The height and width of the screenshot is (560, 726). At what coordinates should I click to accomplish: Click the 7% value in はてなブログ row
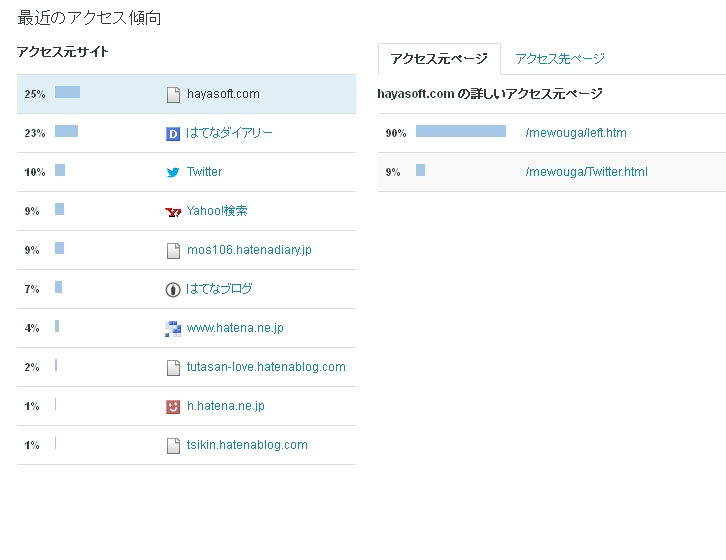point(32,289)
